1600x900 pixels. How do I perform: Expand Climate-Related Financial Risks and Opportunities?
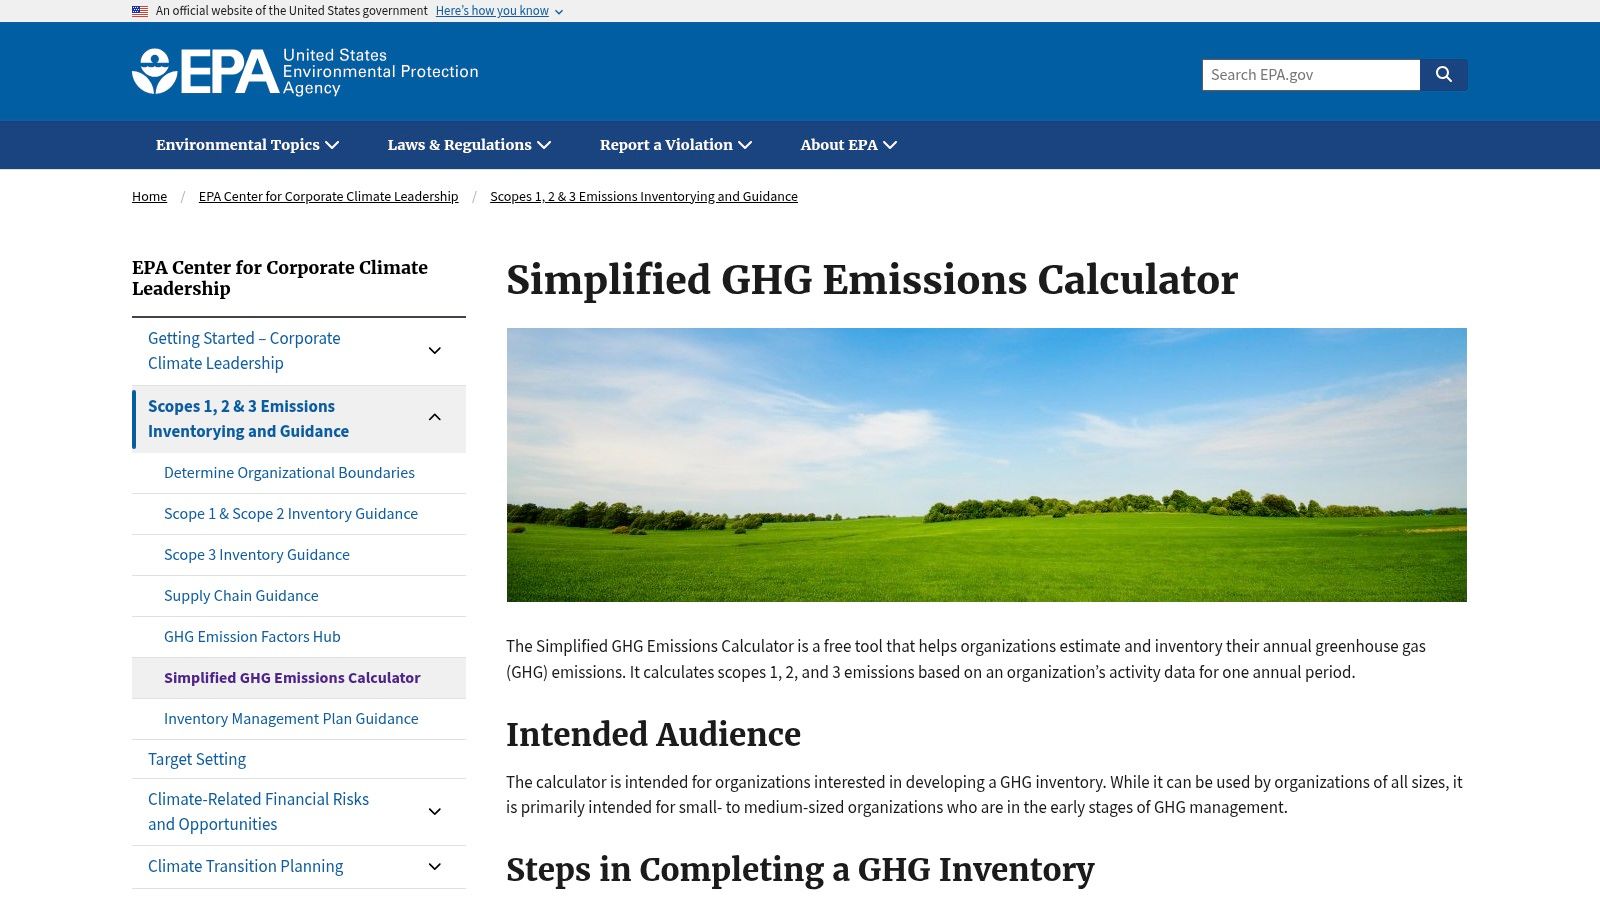(434, 811)
